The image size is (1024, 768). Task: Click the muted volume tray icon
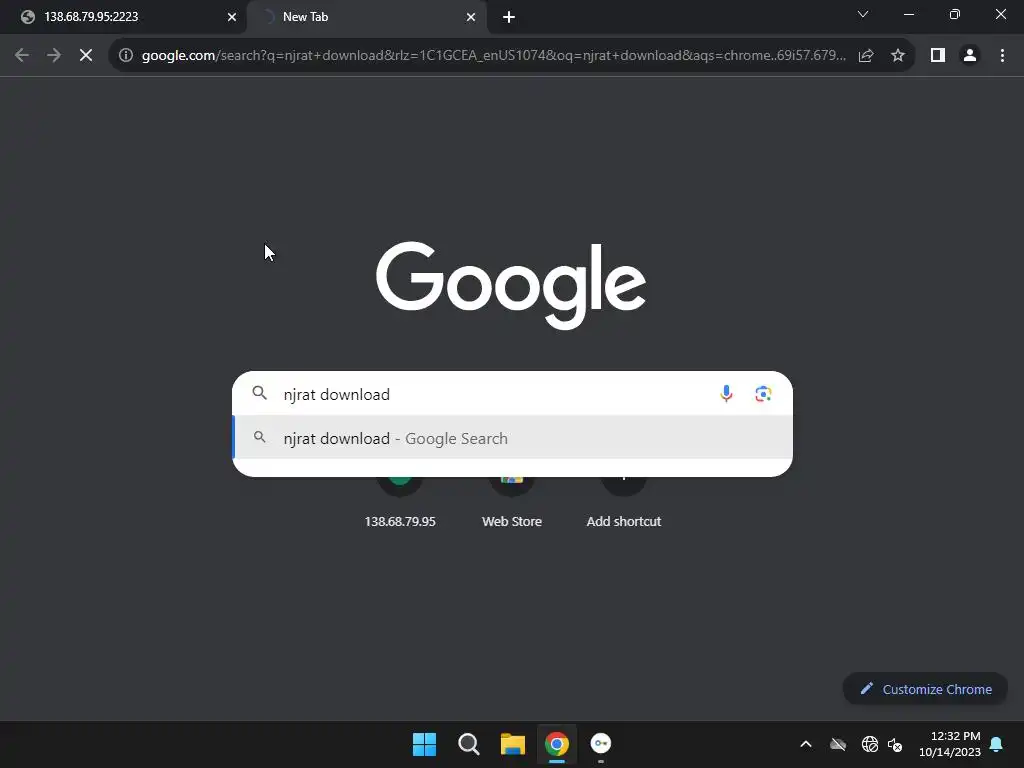895,744
